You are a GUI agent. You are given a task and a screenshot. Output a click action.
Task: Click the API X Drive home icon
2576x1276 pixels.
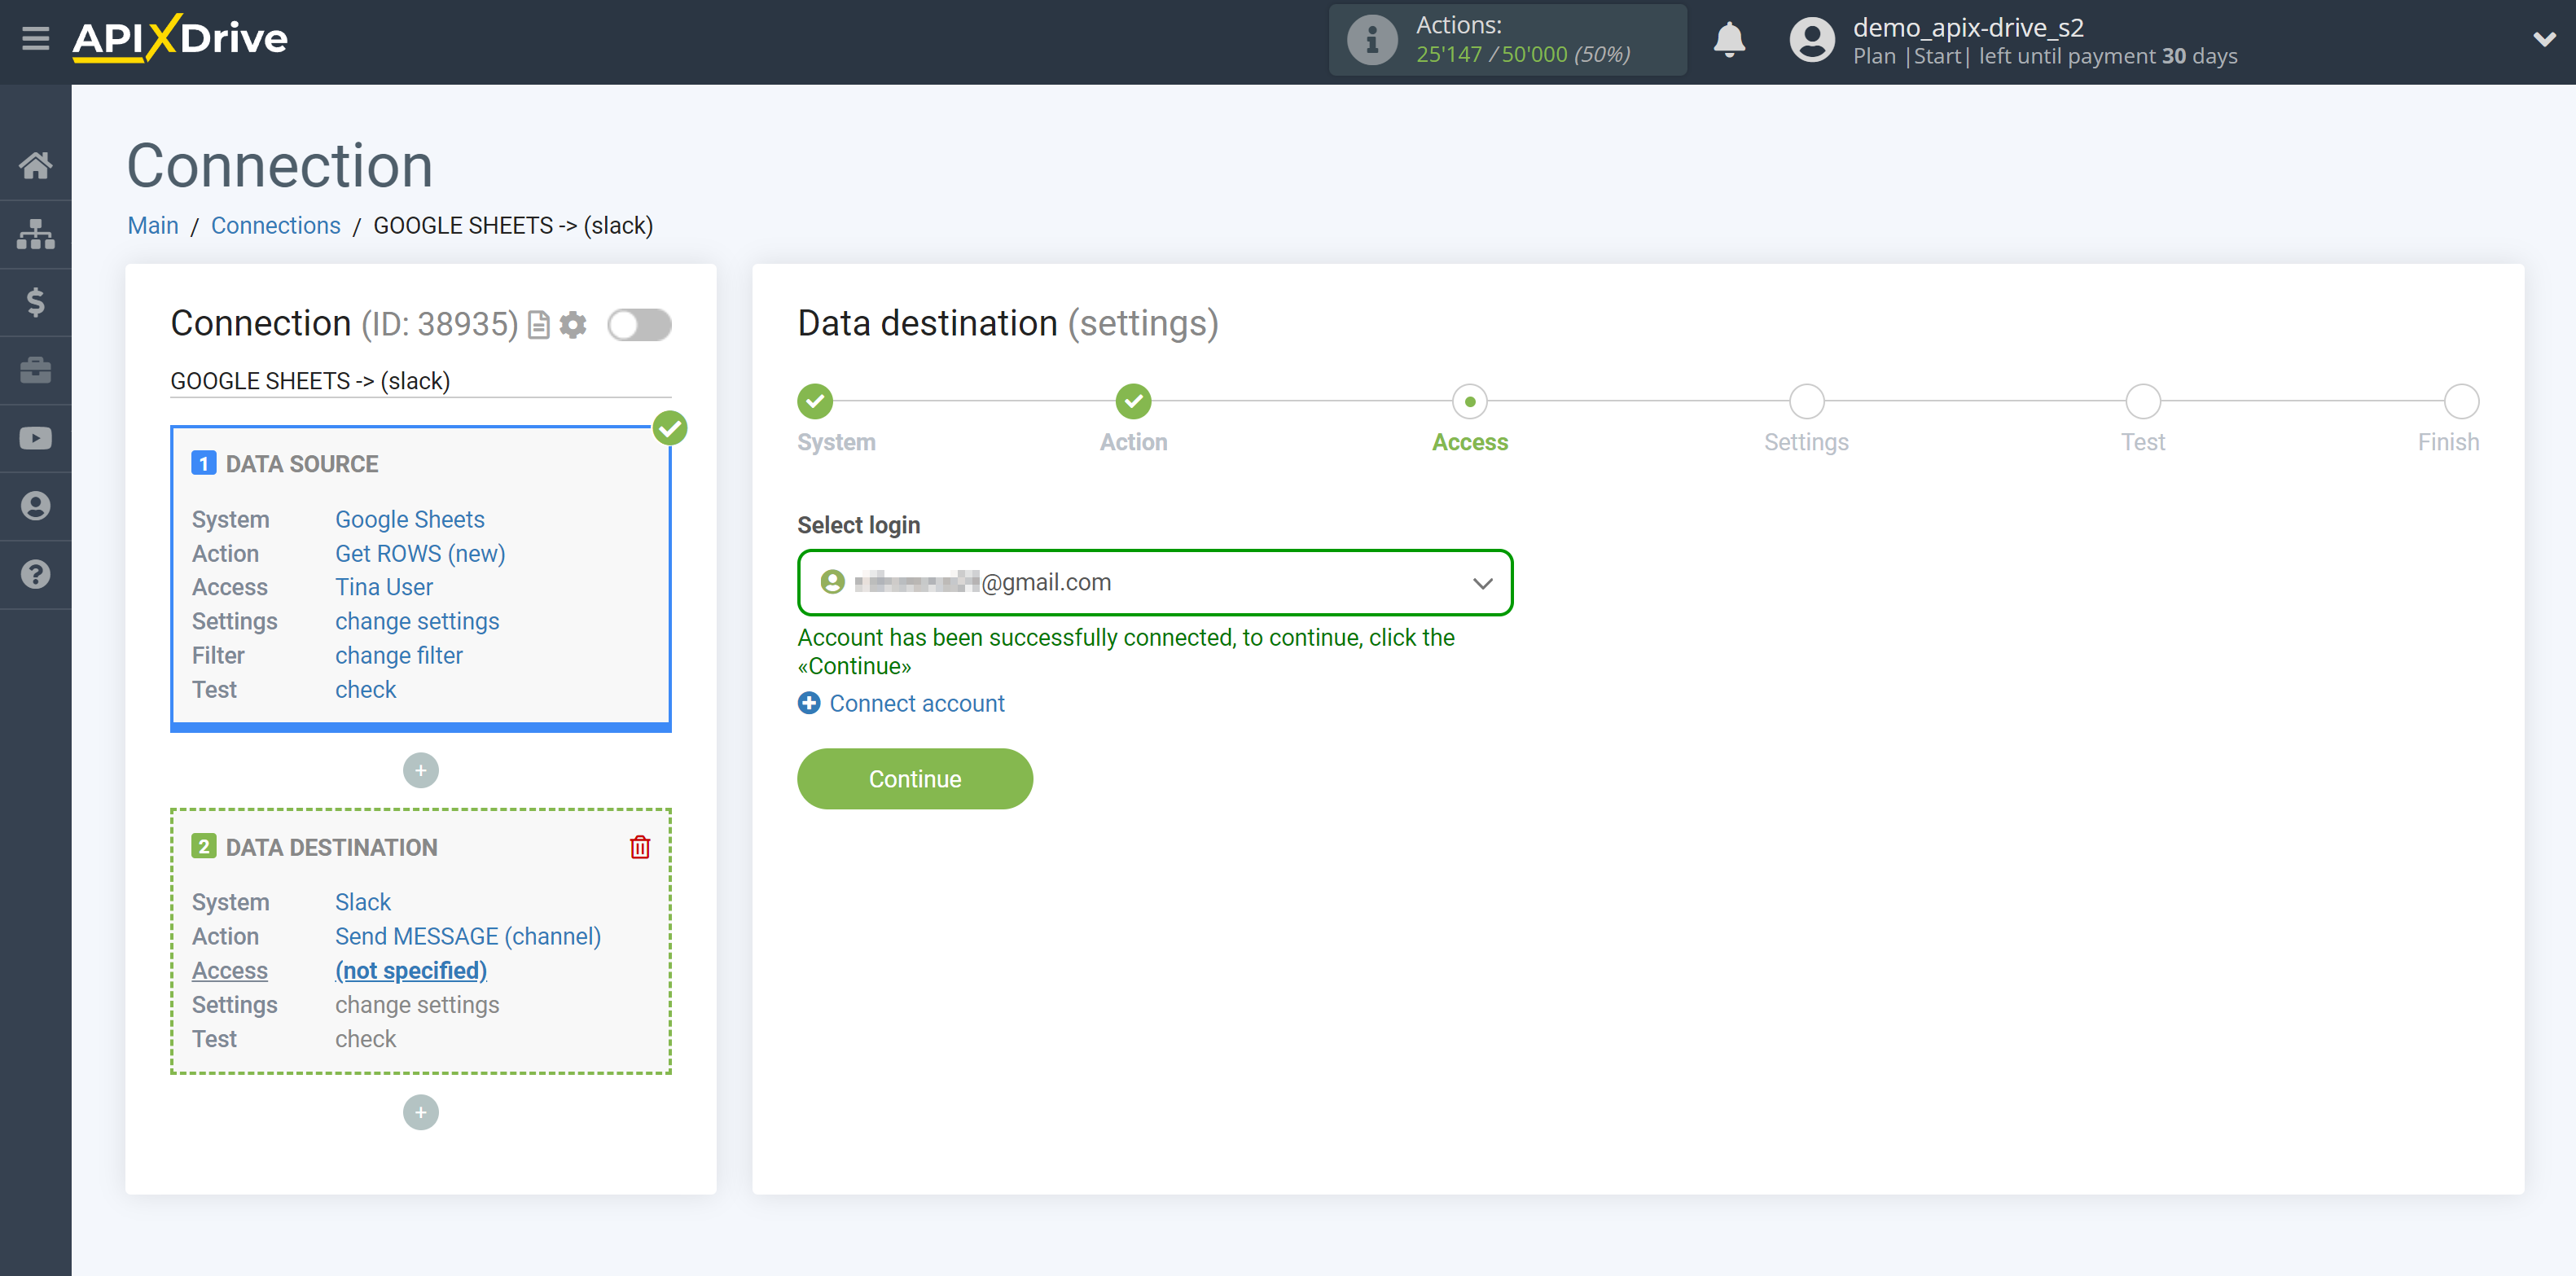click(x=36, y=164)
